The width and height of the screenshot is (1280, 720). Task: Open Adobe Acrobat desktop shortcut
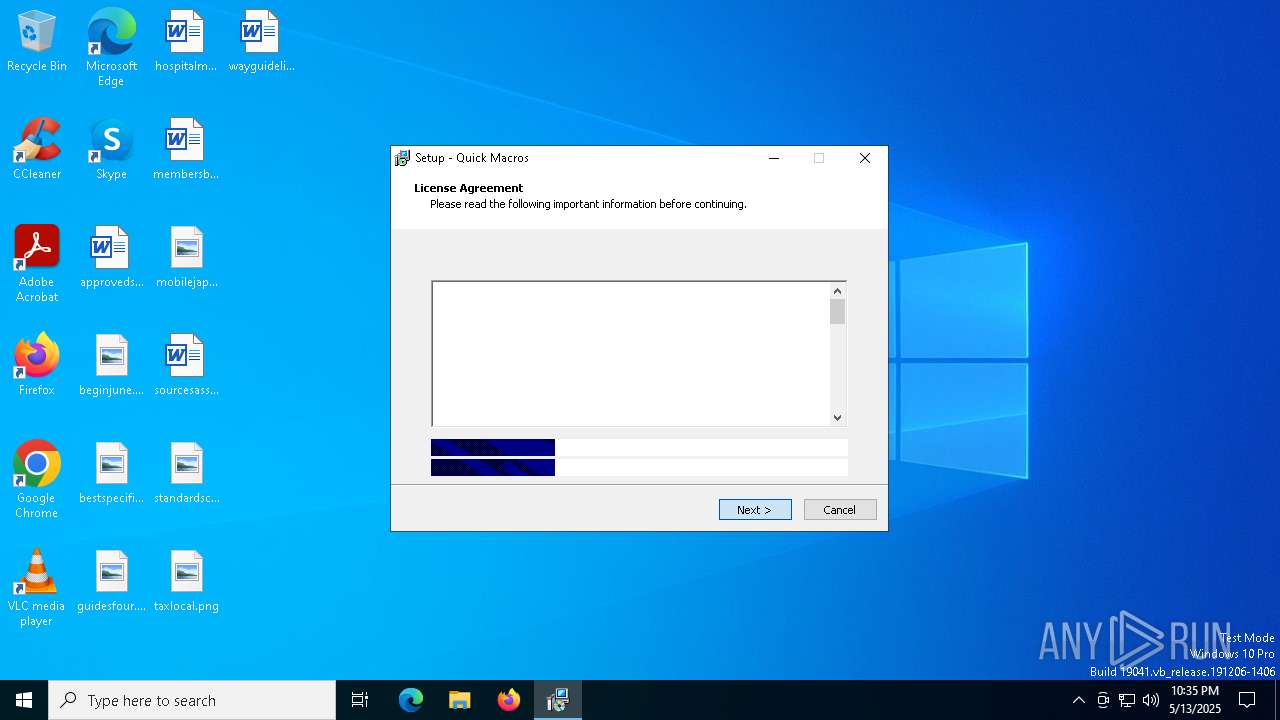(37, 264)
